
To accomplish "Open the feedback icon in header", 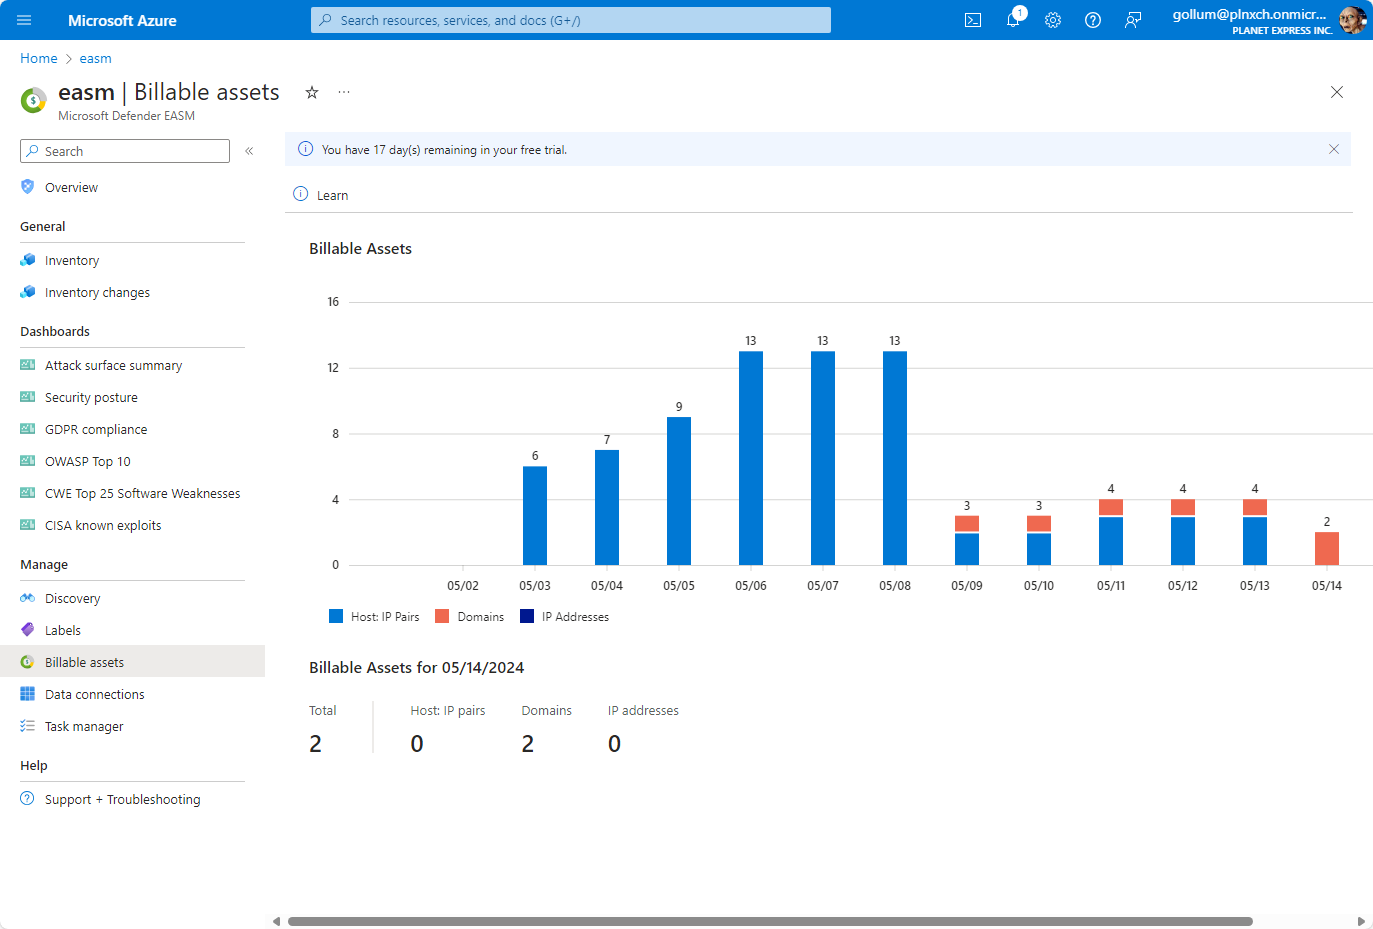I will click(x=1133, y=20).
